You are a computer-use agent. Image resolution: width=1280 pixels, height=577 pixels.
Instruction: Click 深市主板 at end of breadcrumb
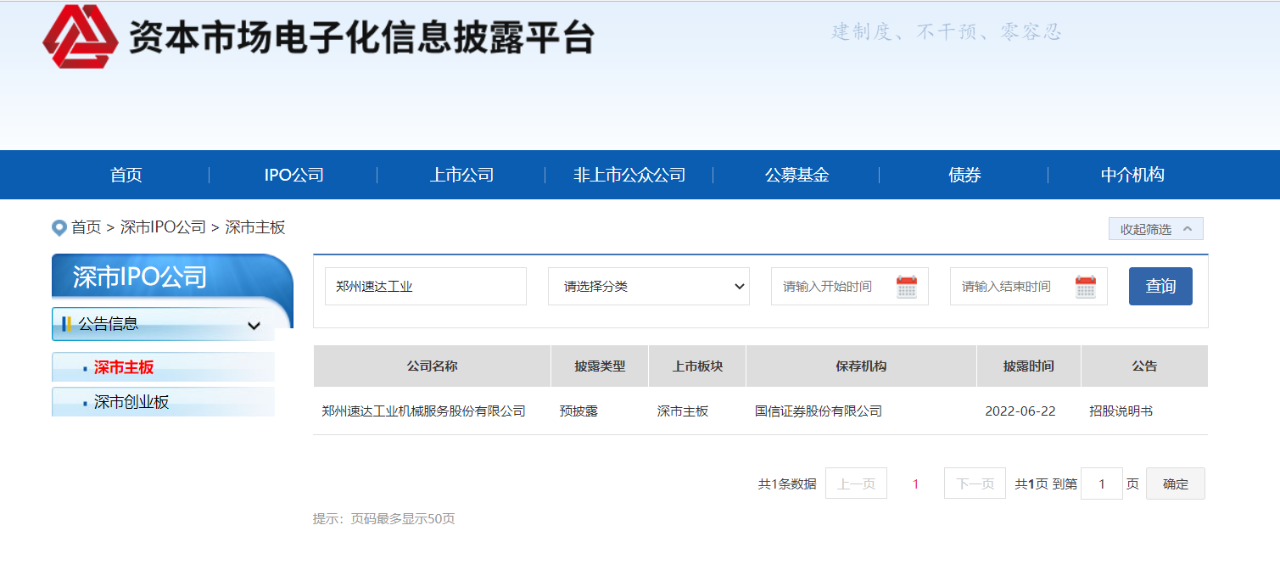[x=255, y=228]
